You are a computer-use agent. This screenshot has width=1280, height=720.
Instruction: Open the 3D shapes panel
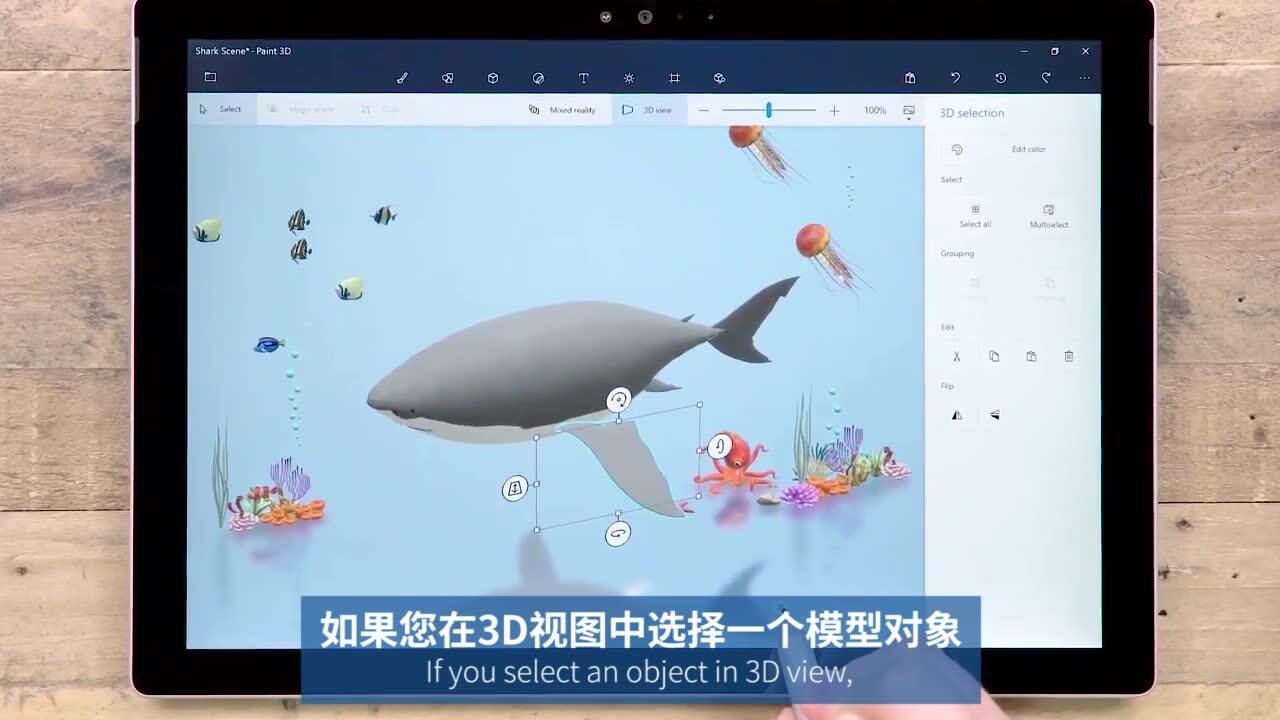[x=493, y=77]
